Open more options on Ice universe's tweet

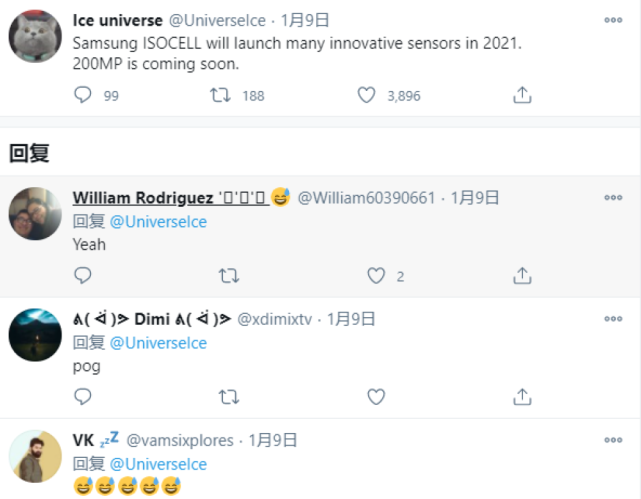612,20
